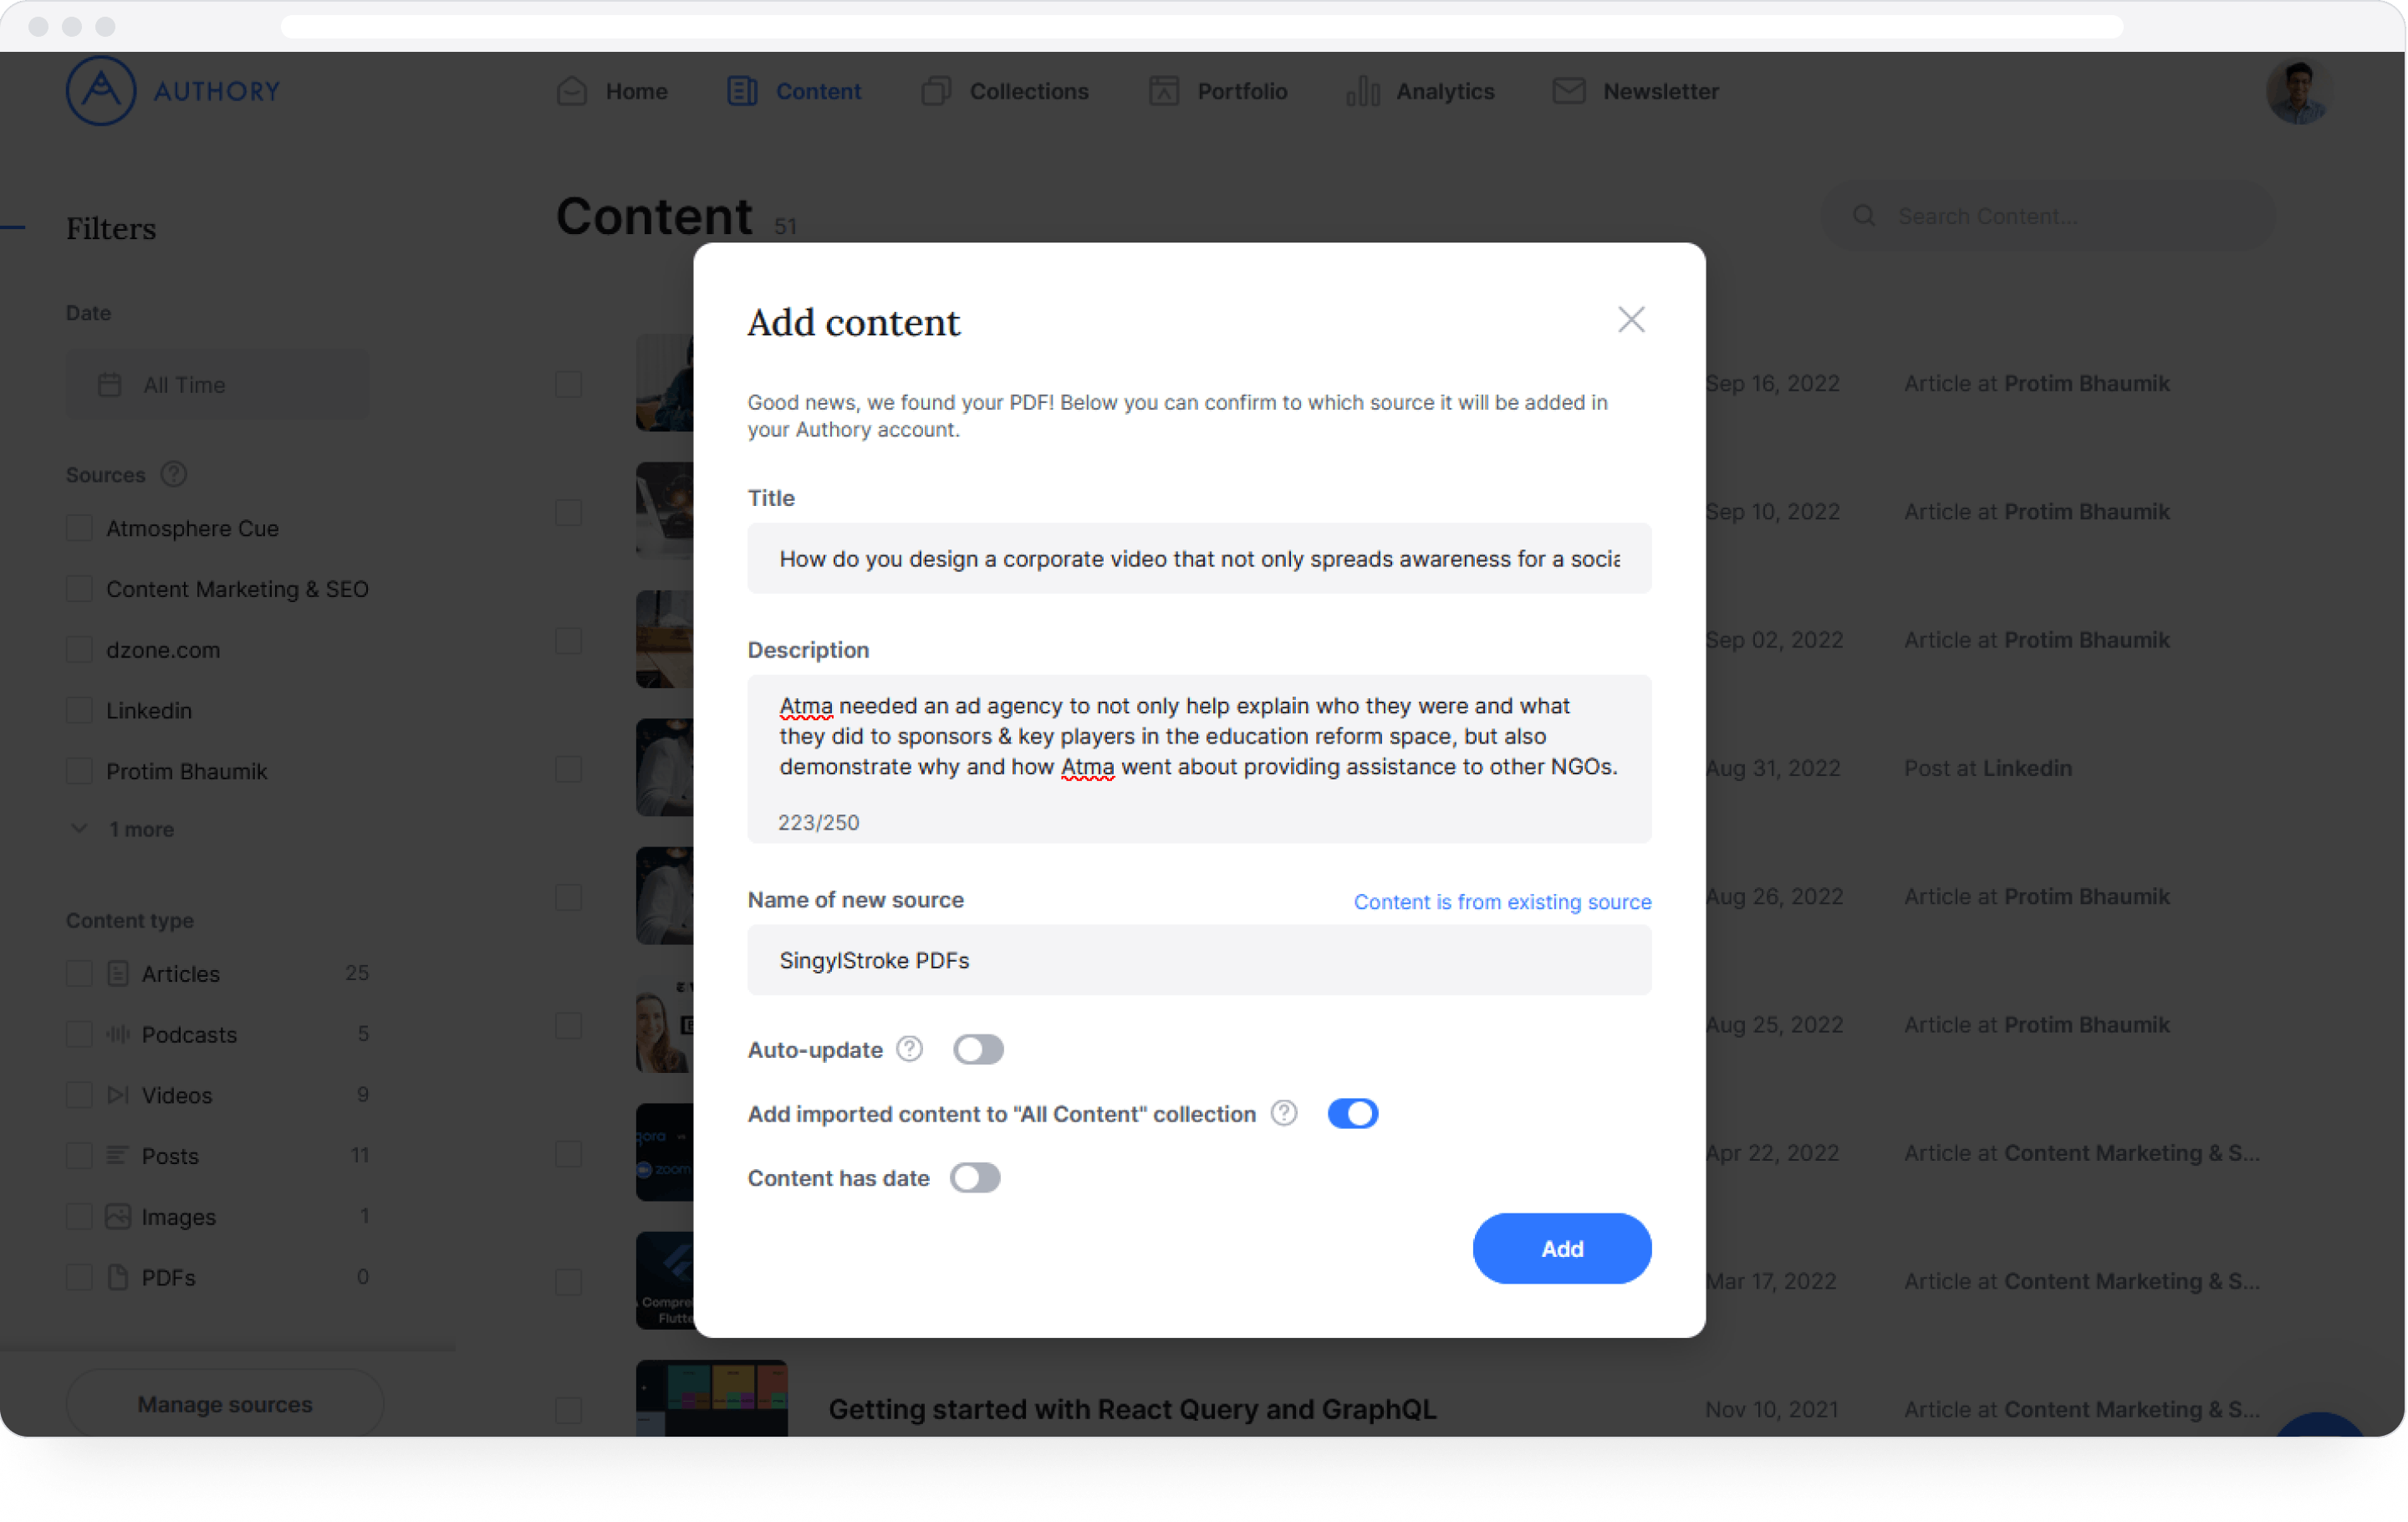The height and width of the screenshot is (1522, 2408).
Task: Click the Newsletter nav icon
Action: pyautogui.click(x=1567, y=91)
